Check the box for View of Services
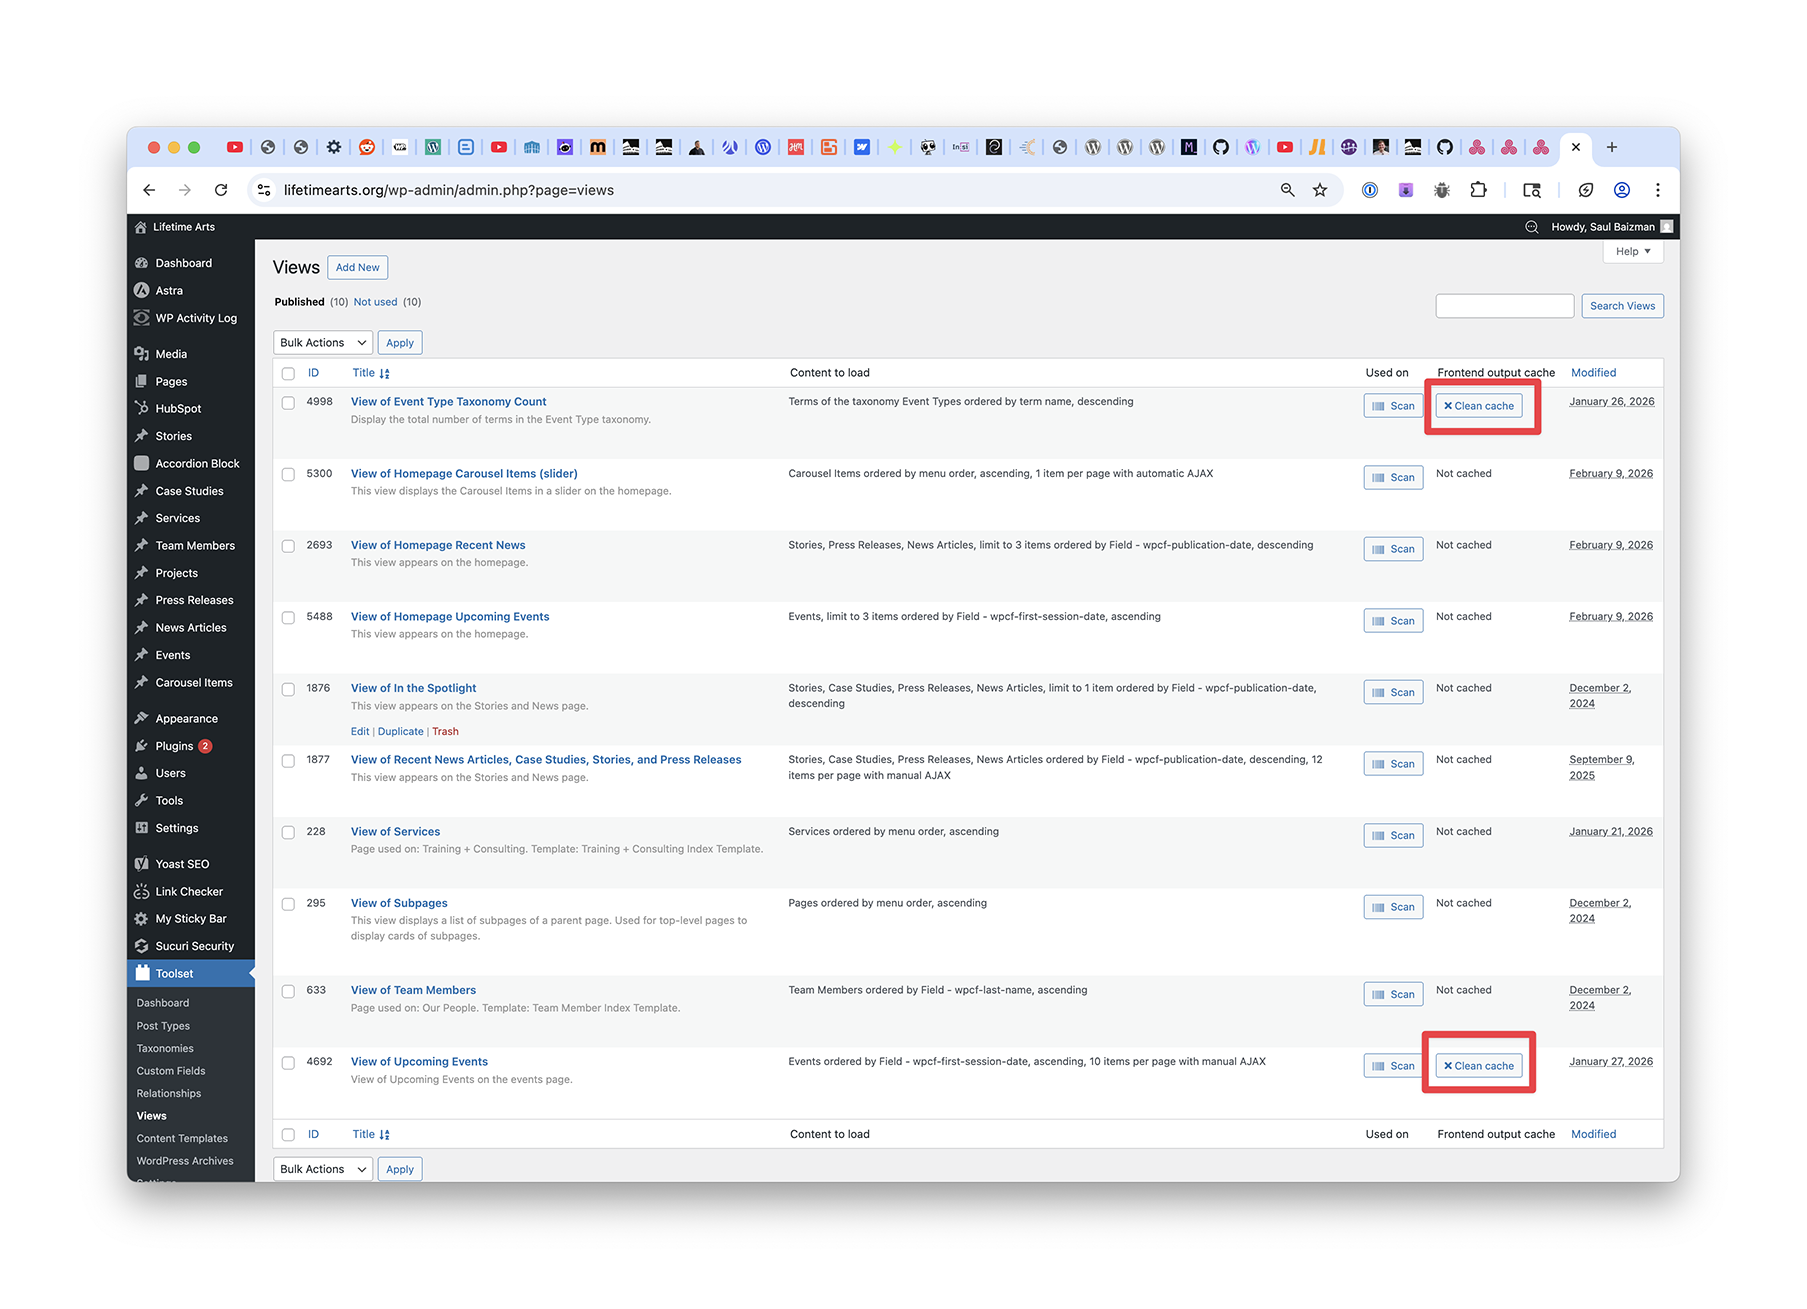Screen dimensions: 1807x1309 tap(288, 832)
